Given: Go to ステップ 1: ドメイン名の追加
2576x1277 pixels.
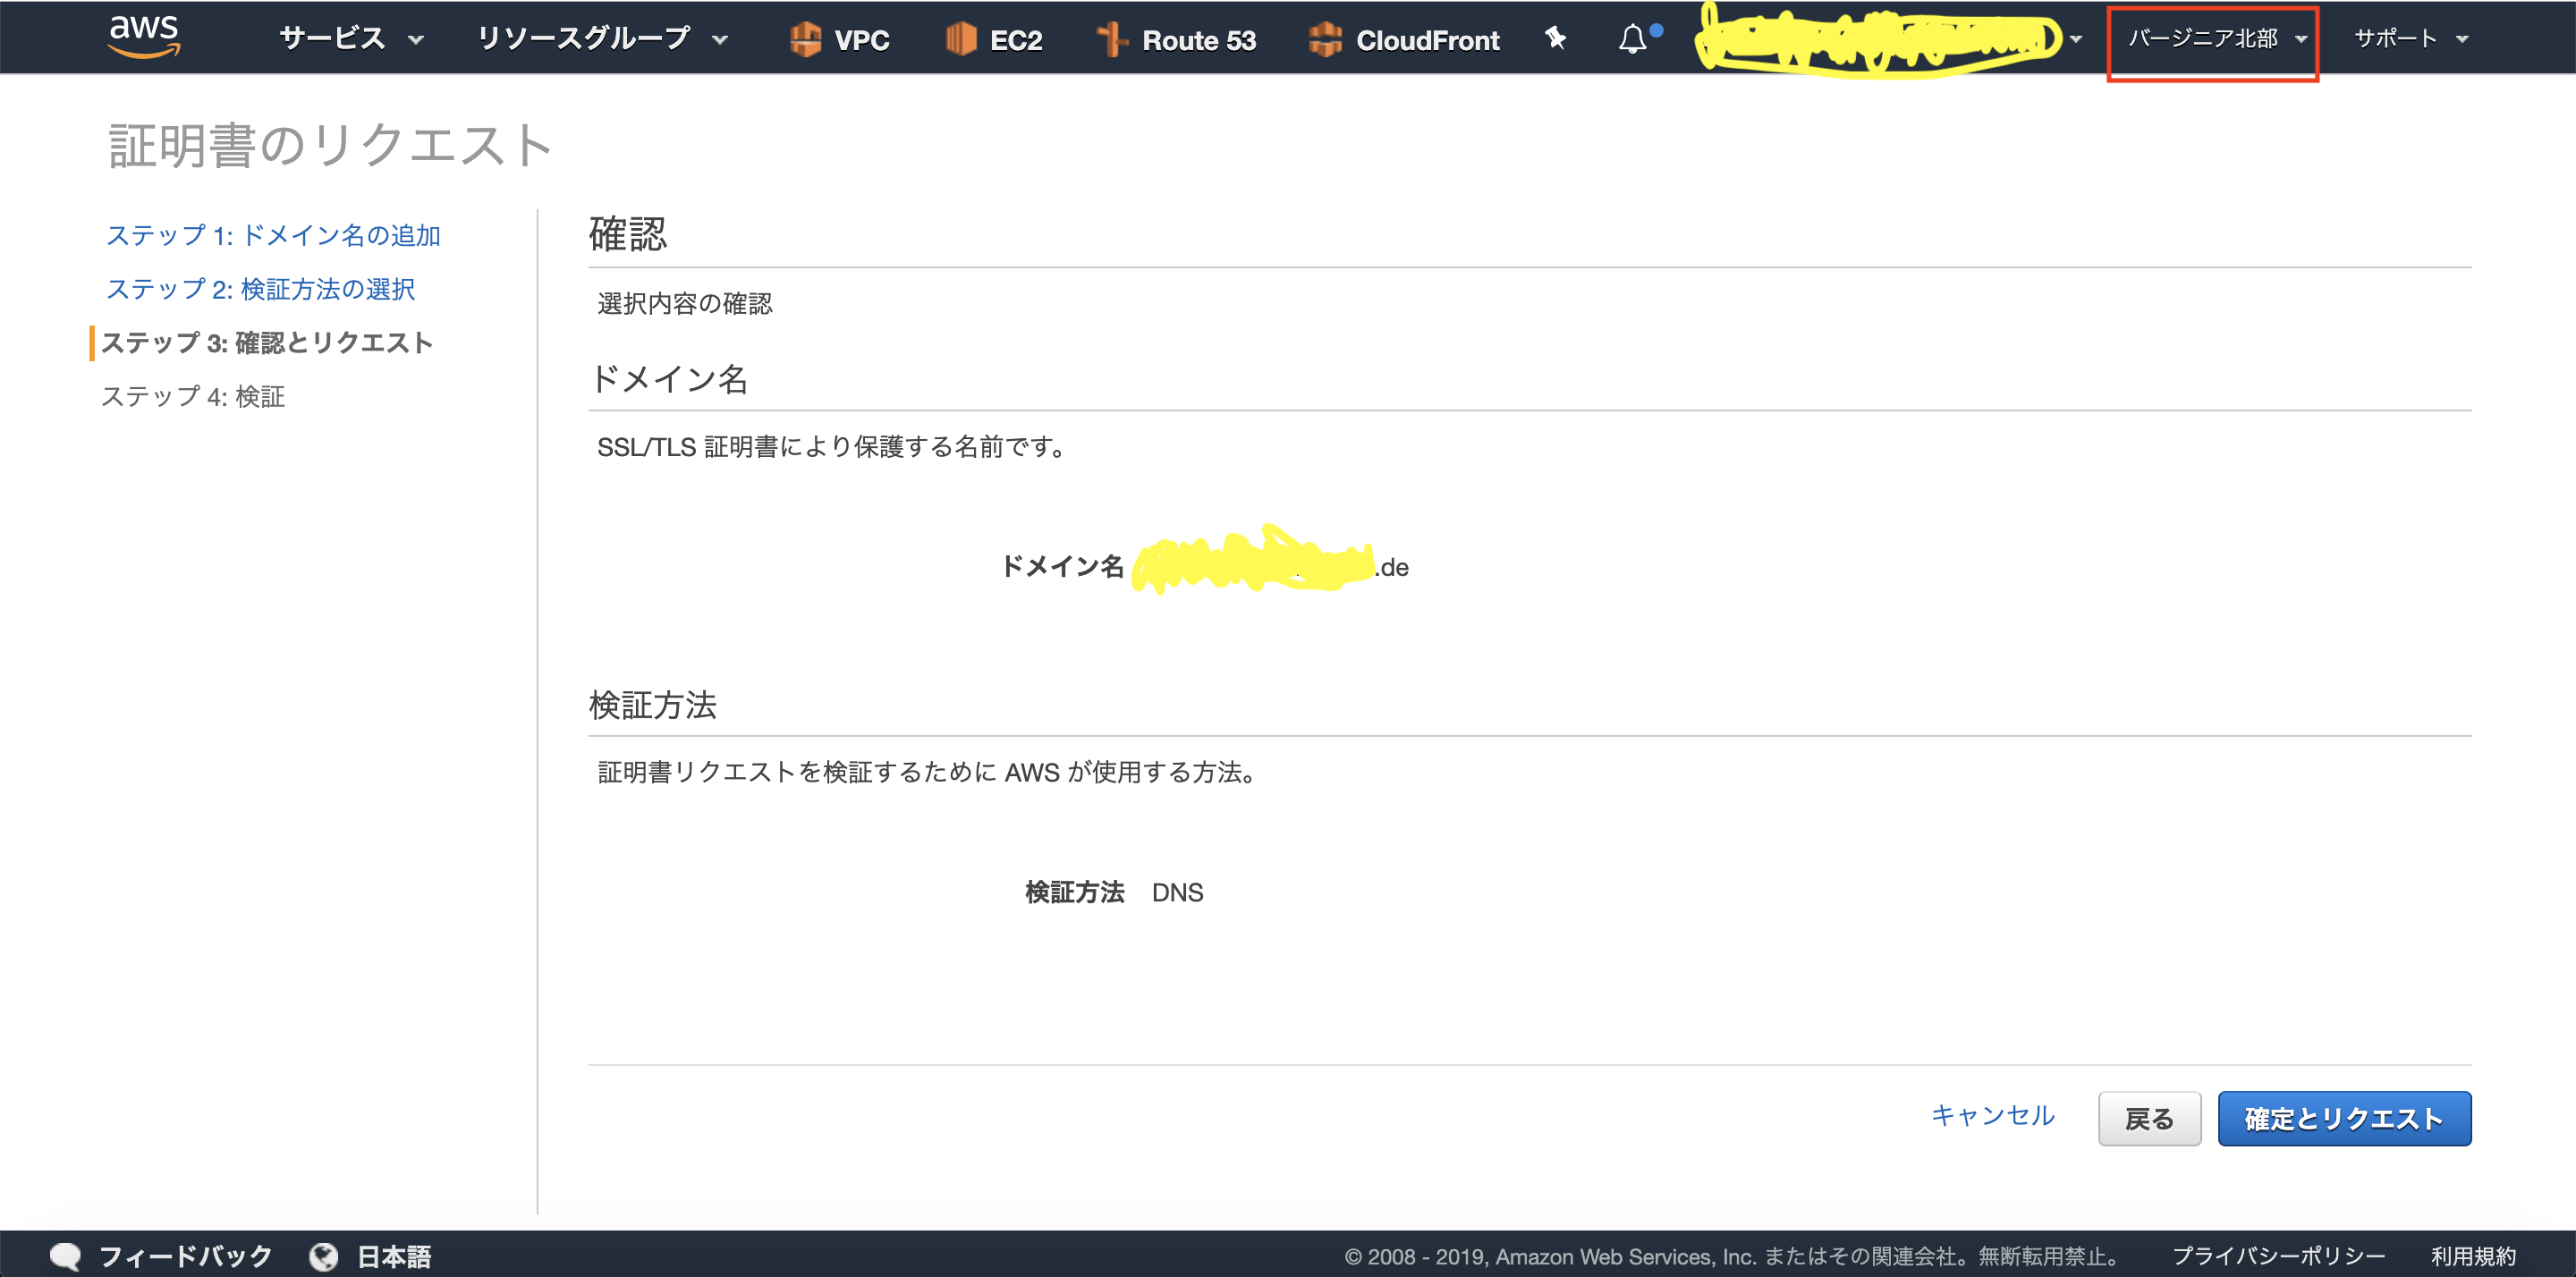Looking at the screenshot, I should click(x=273, y=235).
